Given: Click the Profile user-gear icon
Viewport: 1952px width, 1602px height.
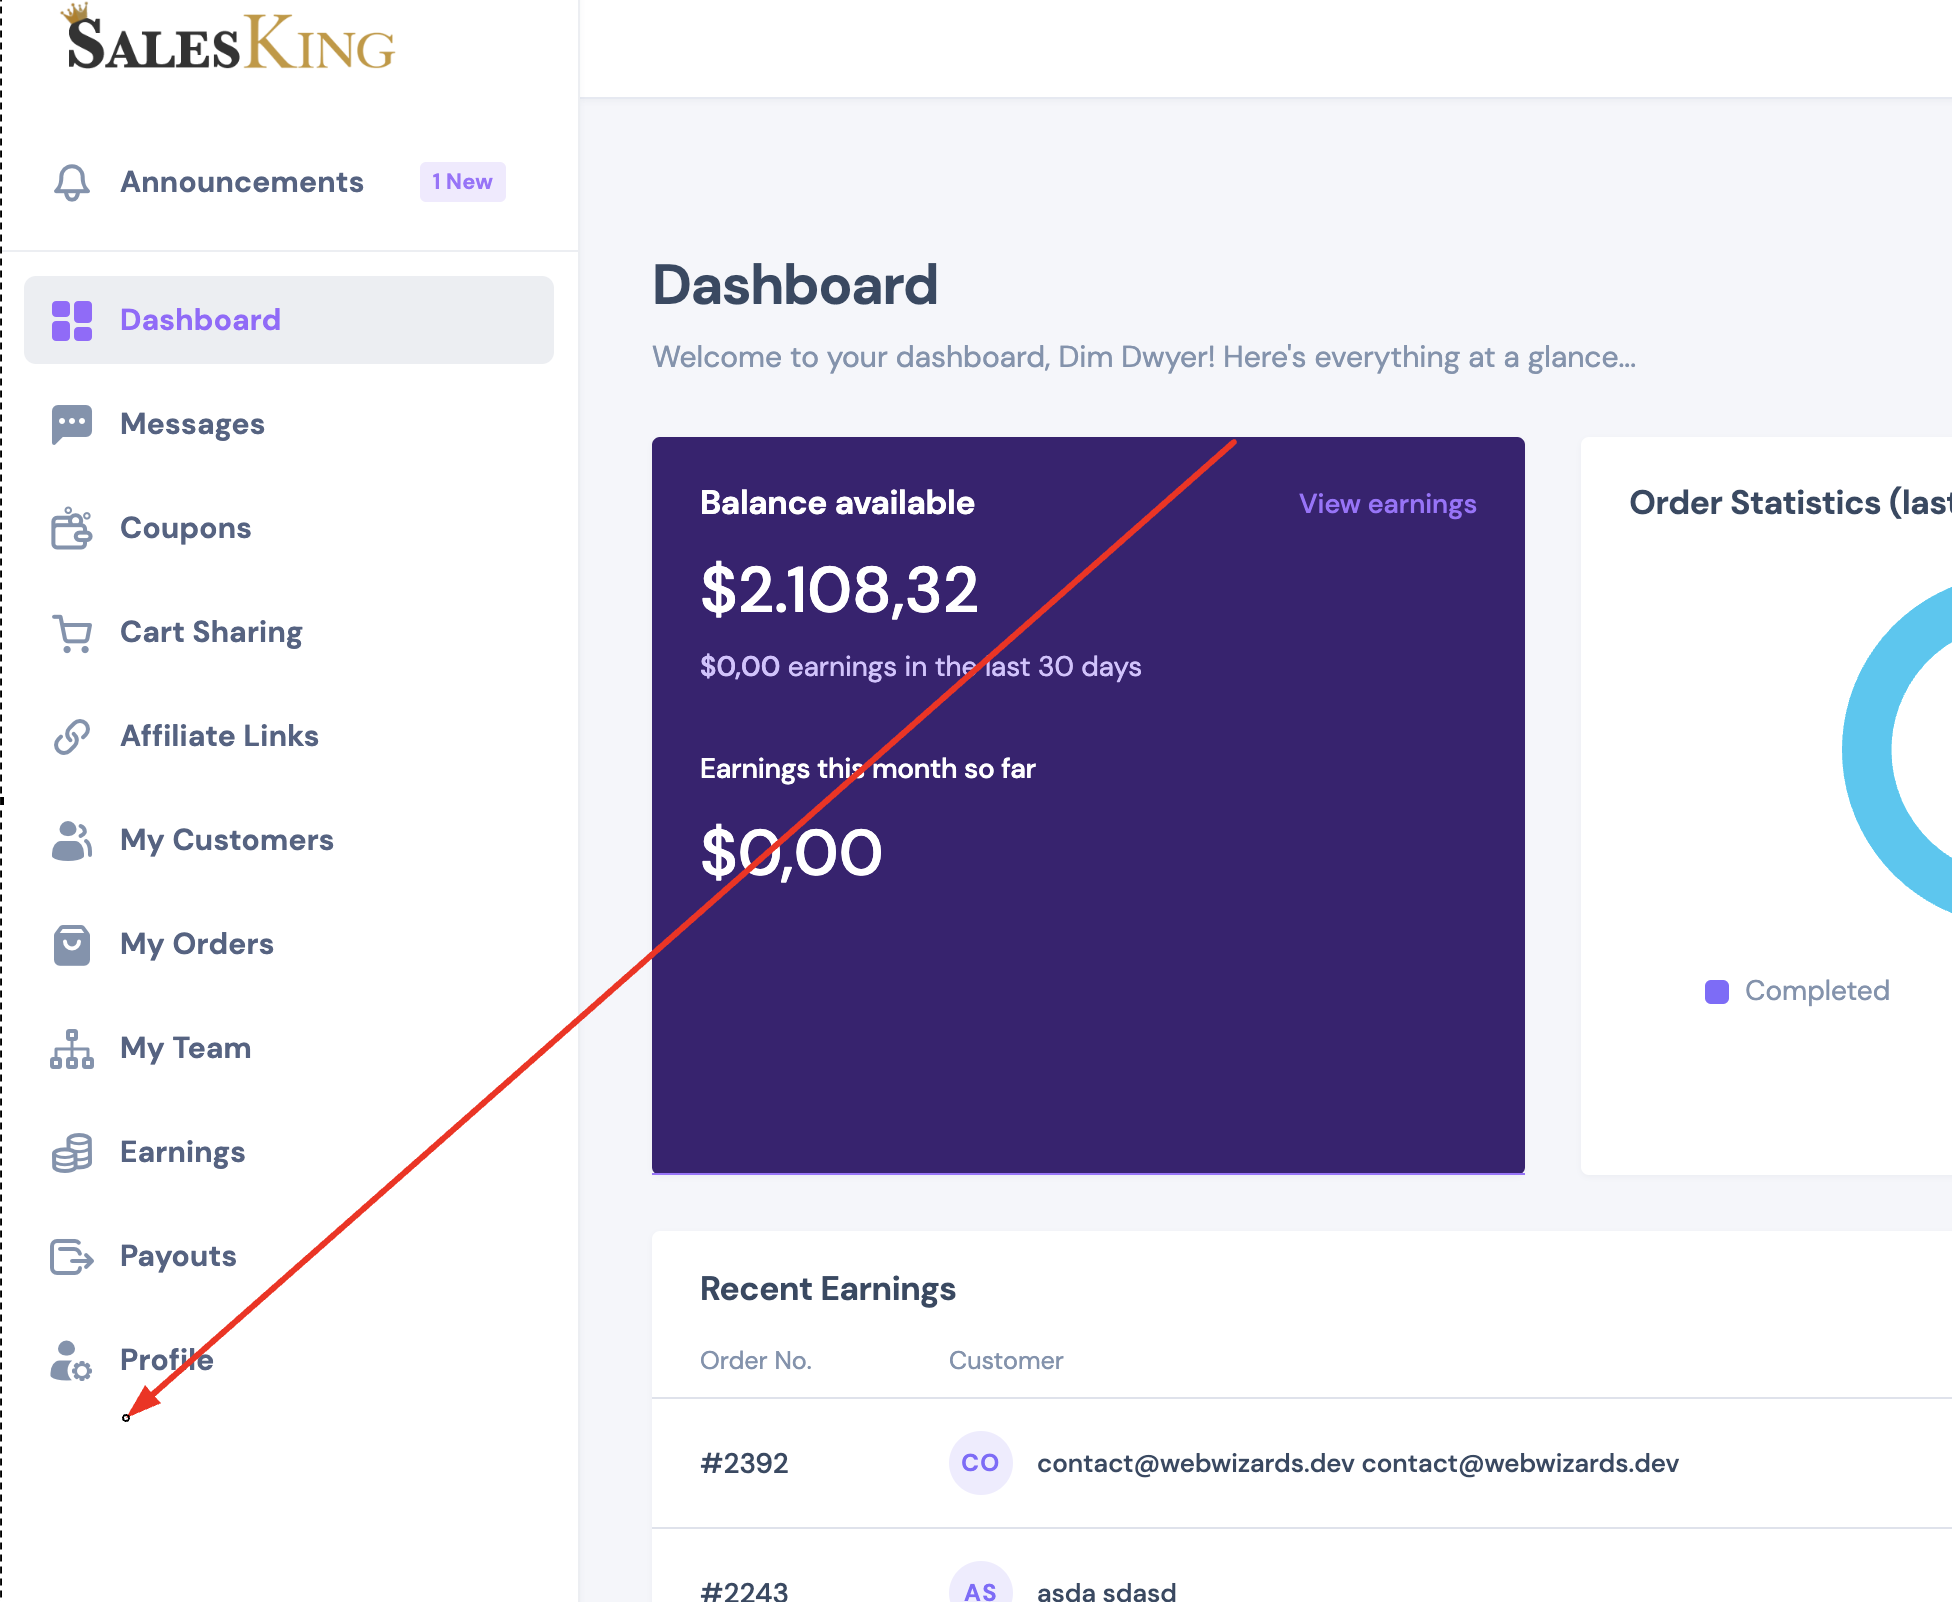Looking at the screenshot, I should tap(72, 1361).
